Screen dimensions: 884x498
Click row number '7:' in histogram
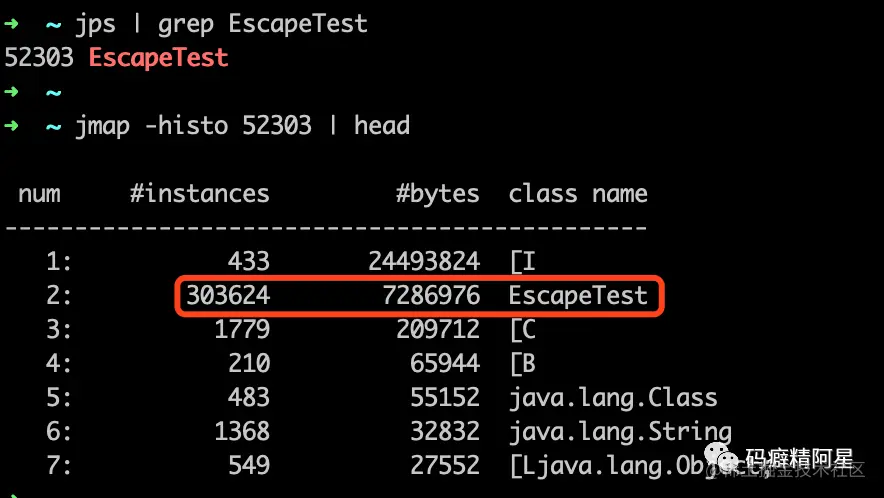tap(59, 466)
